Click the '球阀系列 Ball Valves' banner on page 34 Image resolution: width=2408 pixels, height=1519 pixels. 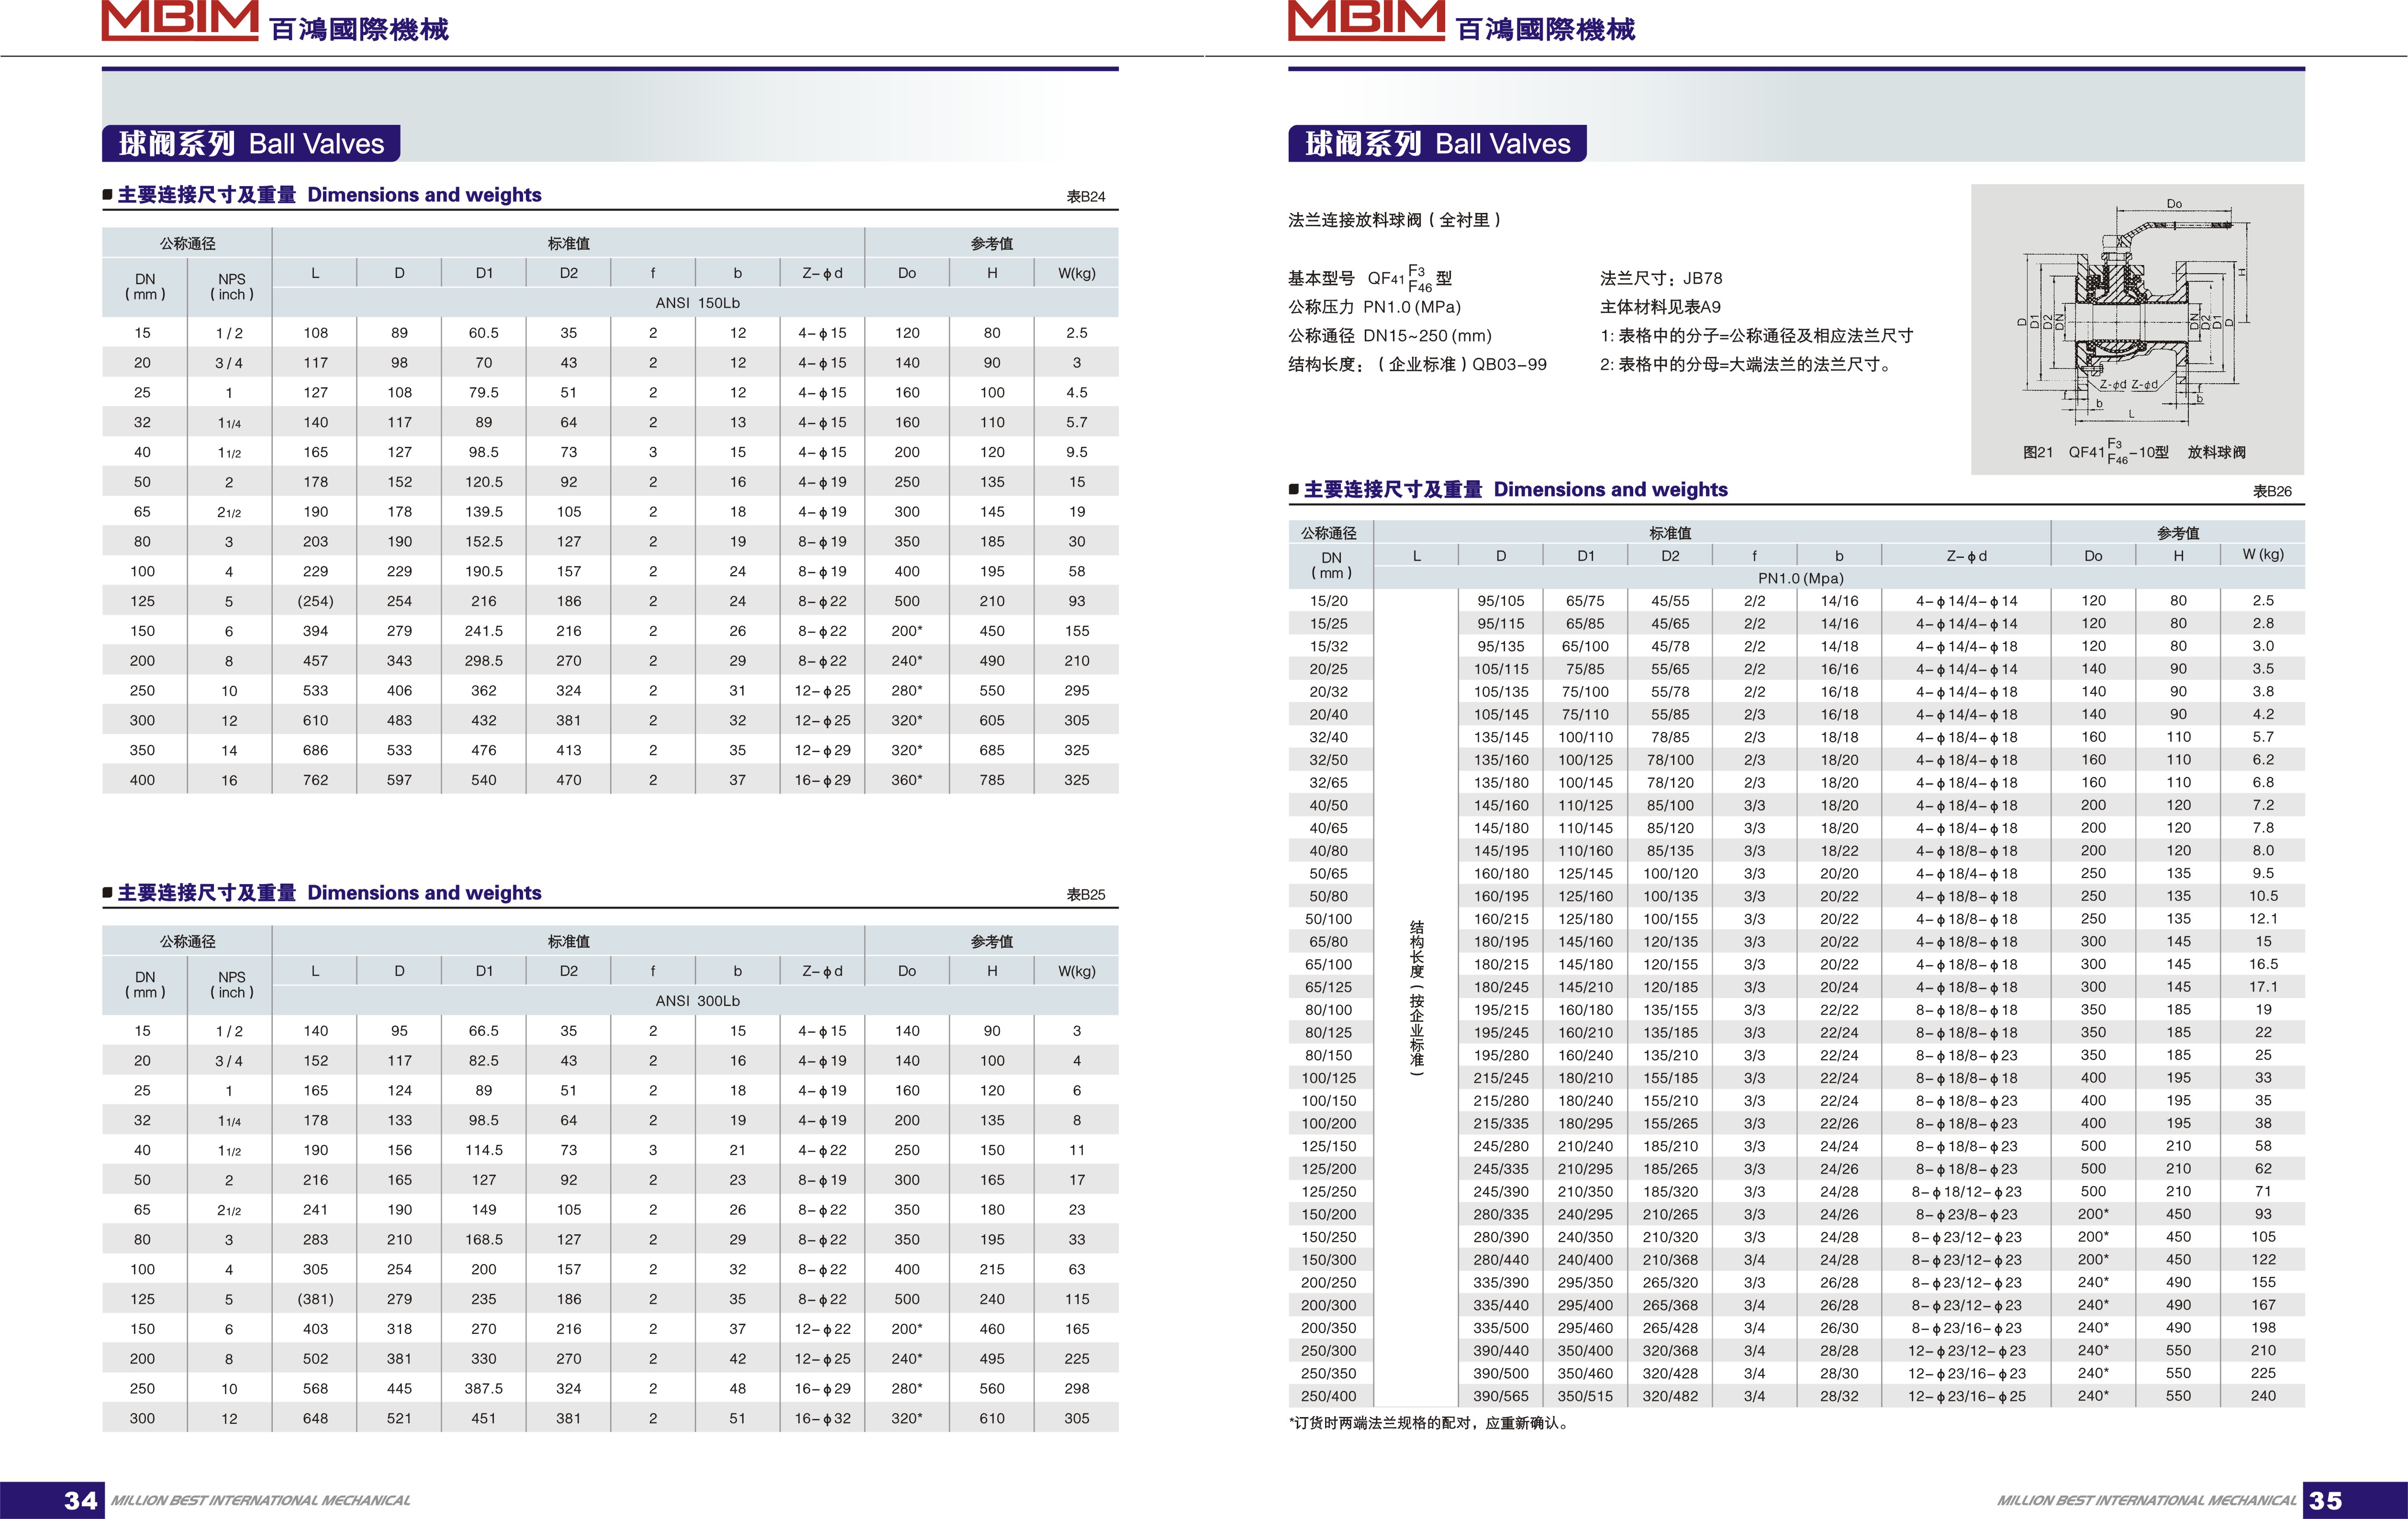click(251, 144)
